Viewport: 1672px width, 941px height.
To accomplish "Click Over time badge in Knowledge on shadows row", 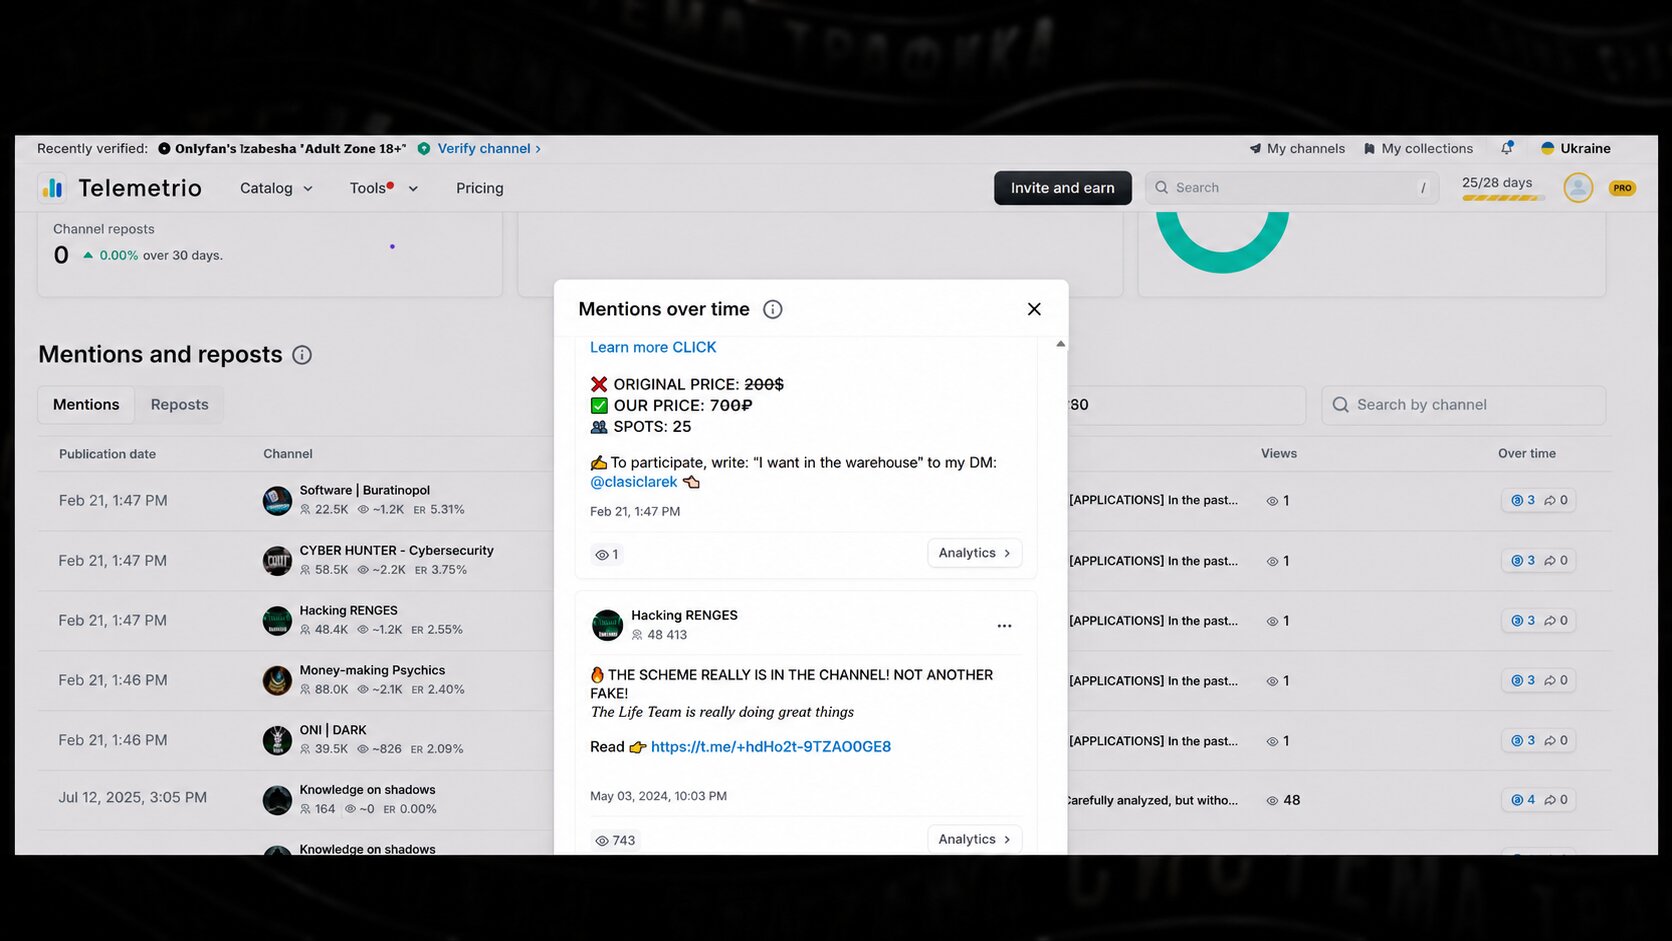I will tap(1539, 800).
